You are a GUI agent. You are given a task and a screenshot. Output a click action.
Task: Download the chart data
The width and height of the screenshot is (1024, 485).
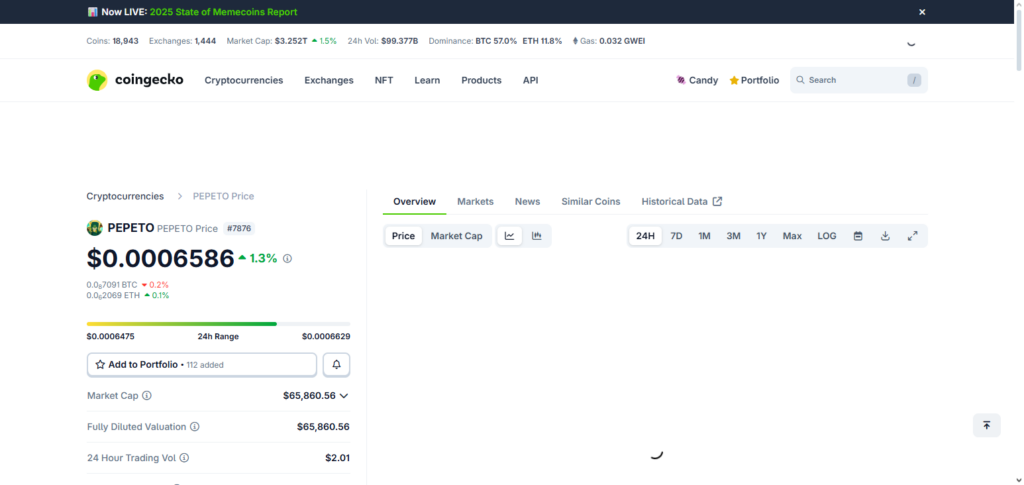coord(885,236)
